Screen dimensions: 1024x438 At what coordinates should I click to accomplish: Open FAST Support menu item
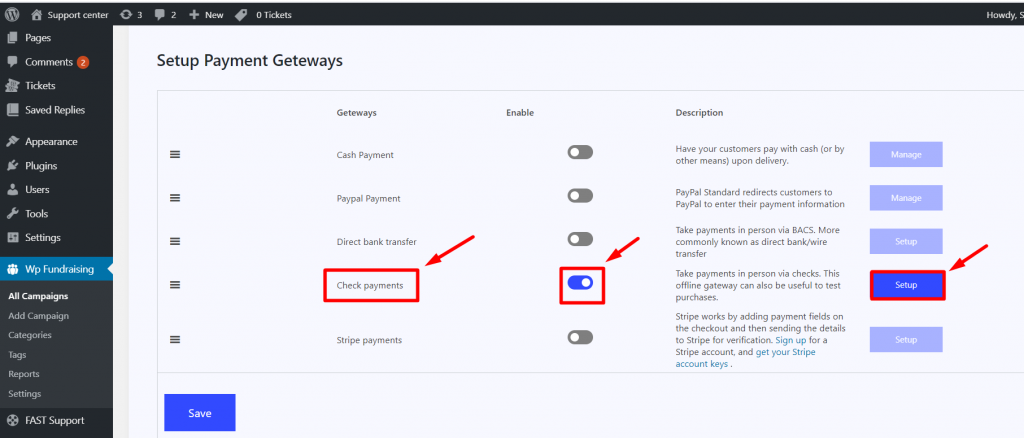(56, 420)
